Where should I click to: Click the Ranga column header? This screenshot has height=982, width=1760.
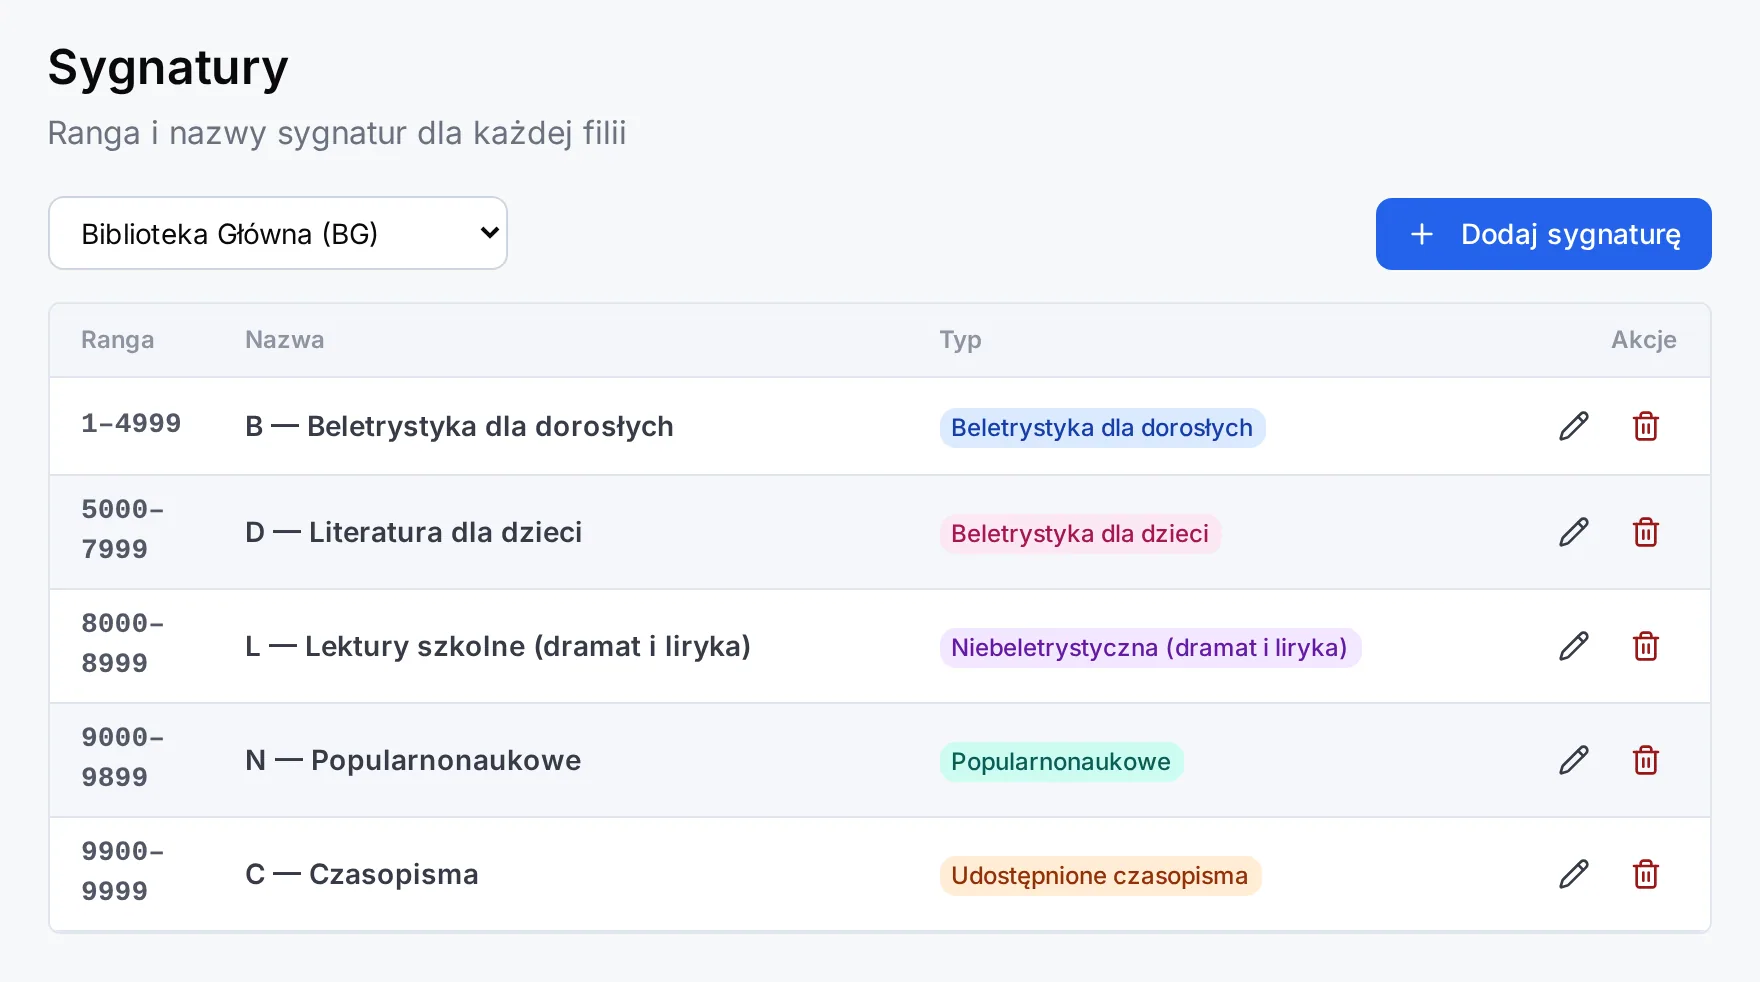click(x=118, y=340)
